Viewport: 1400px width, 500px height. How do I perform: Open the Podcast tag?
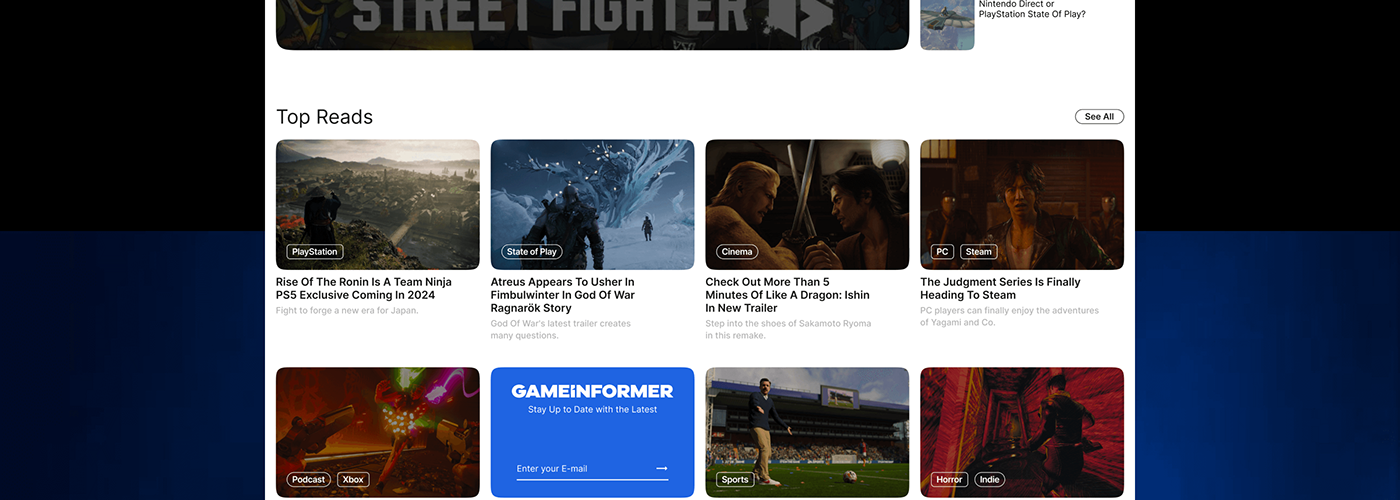[x=309, y=480]
